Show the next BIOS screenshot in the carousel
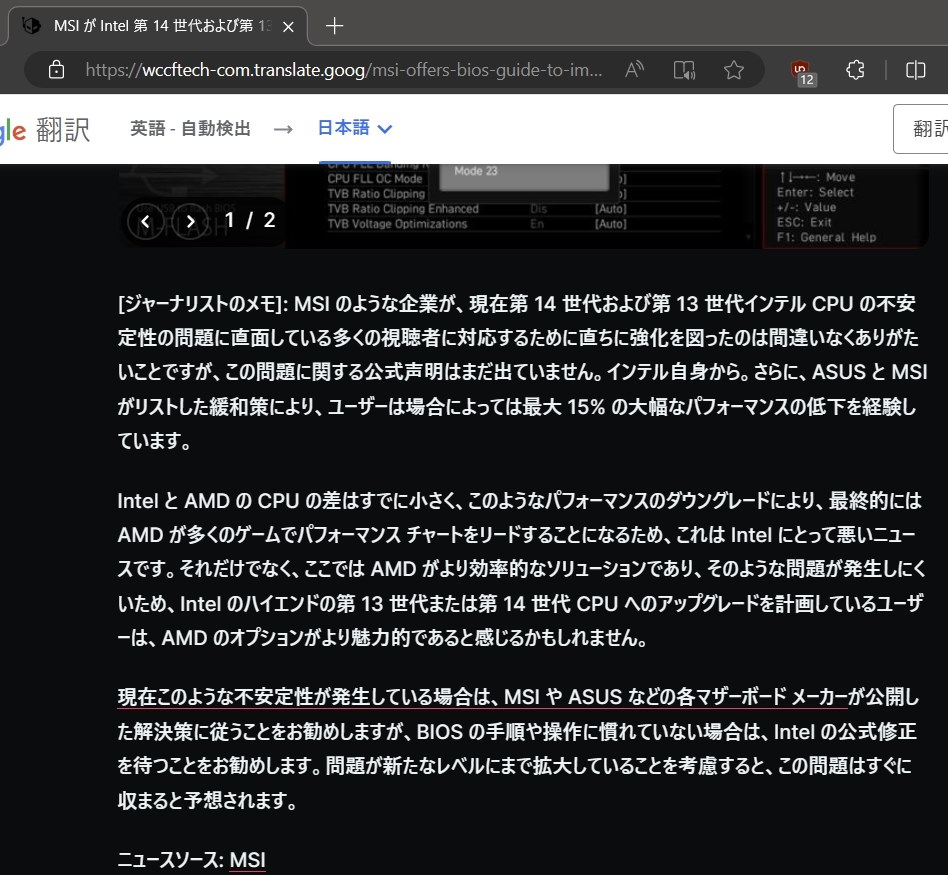The width and height of the screenshot is (948, 875). 190,221
